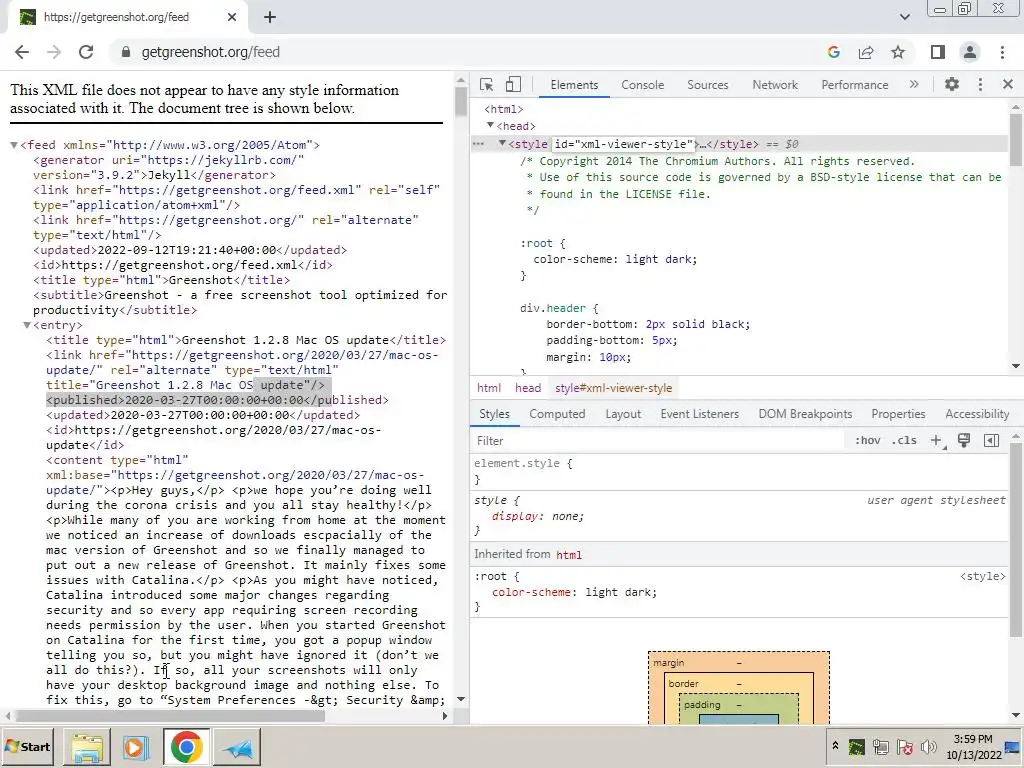The height and width of the screenshot is (768, 1024).
Task: Select the Styles pane tab
Action: point(494,414)
